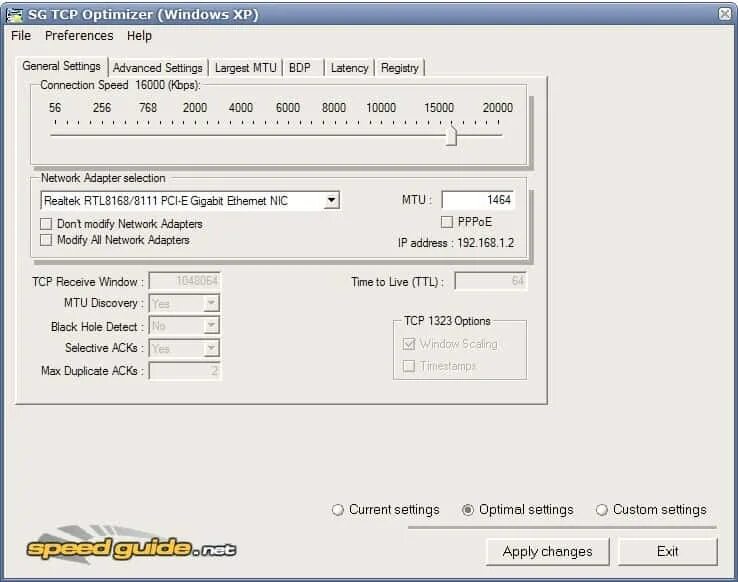Toggle the Timestamps checkbox

click(x=409, y=366)
